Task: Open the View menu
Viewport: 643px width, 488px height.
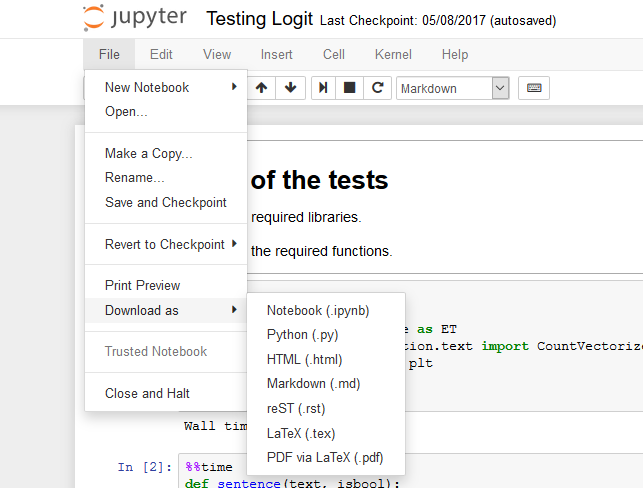Action: pos(217,54)
